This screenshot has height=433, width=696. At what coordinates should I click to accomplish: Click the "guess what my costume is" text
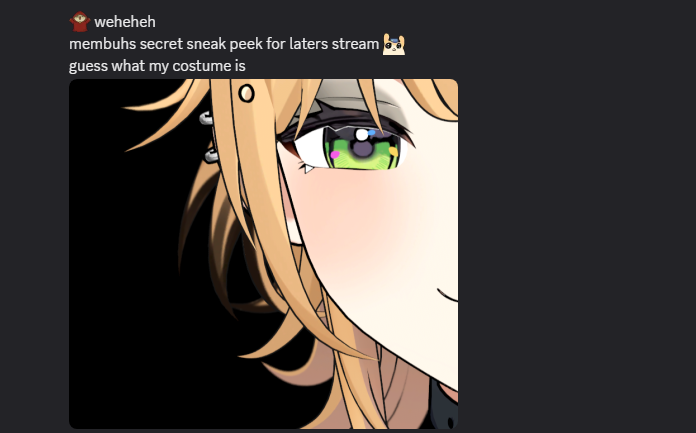click(x=157, y=66)
